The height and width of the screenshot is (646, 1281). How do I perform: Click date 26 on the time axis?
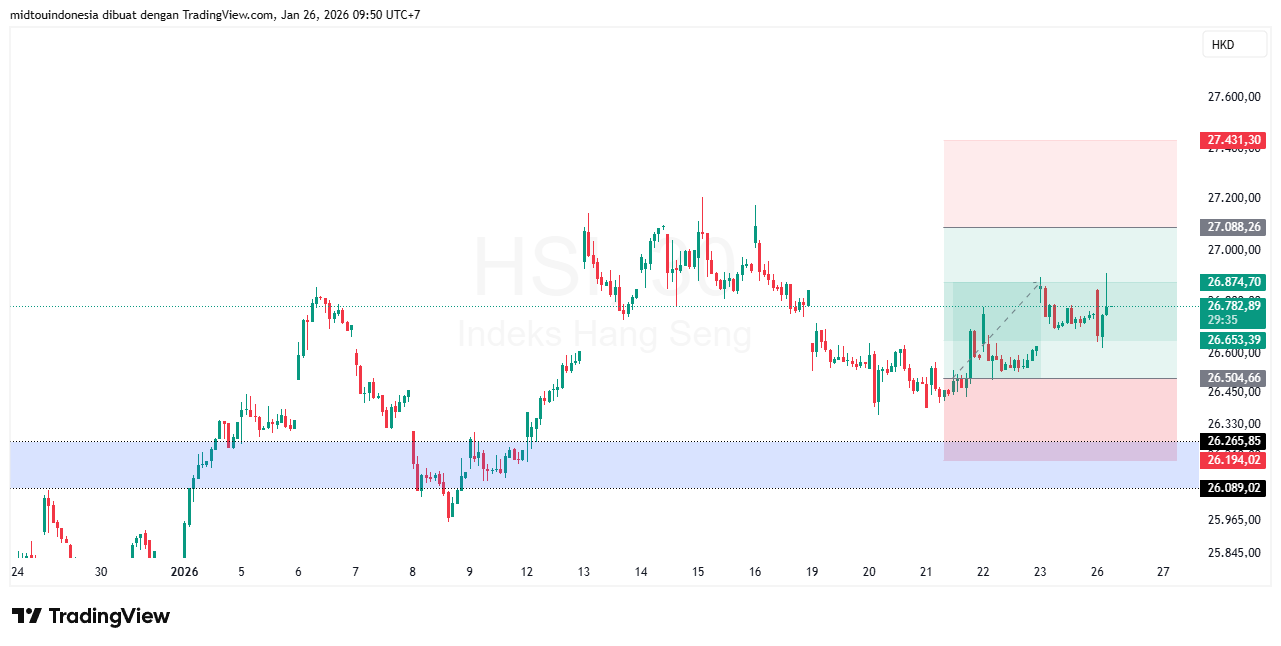tap(1097, 572)
